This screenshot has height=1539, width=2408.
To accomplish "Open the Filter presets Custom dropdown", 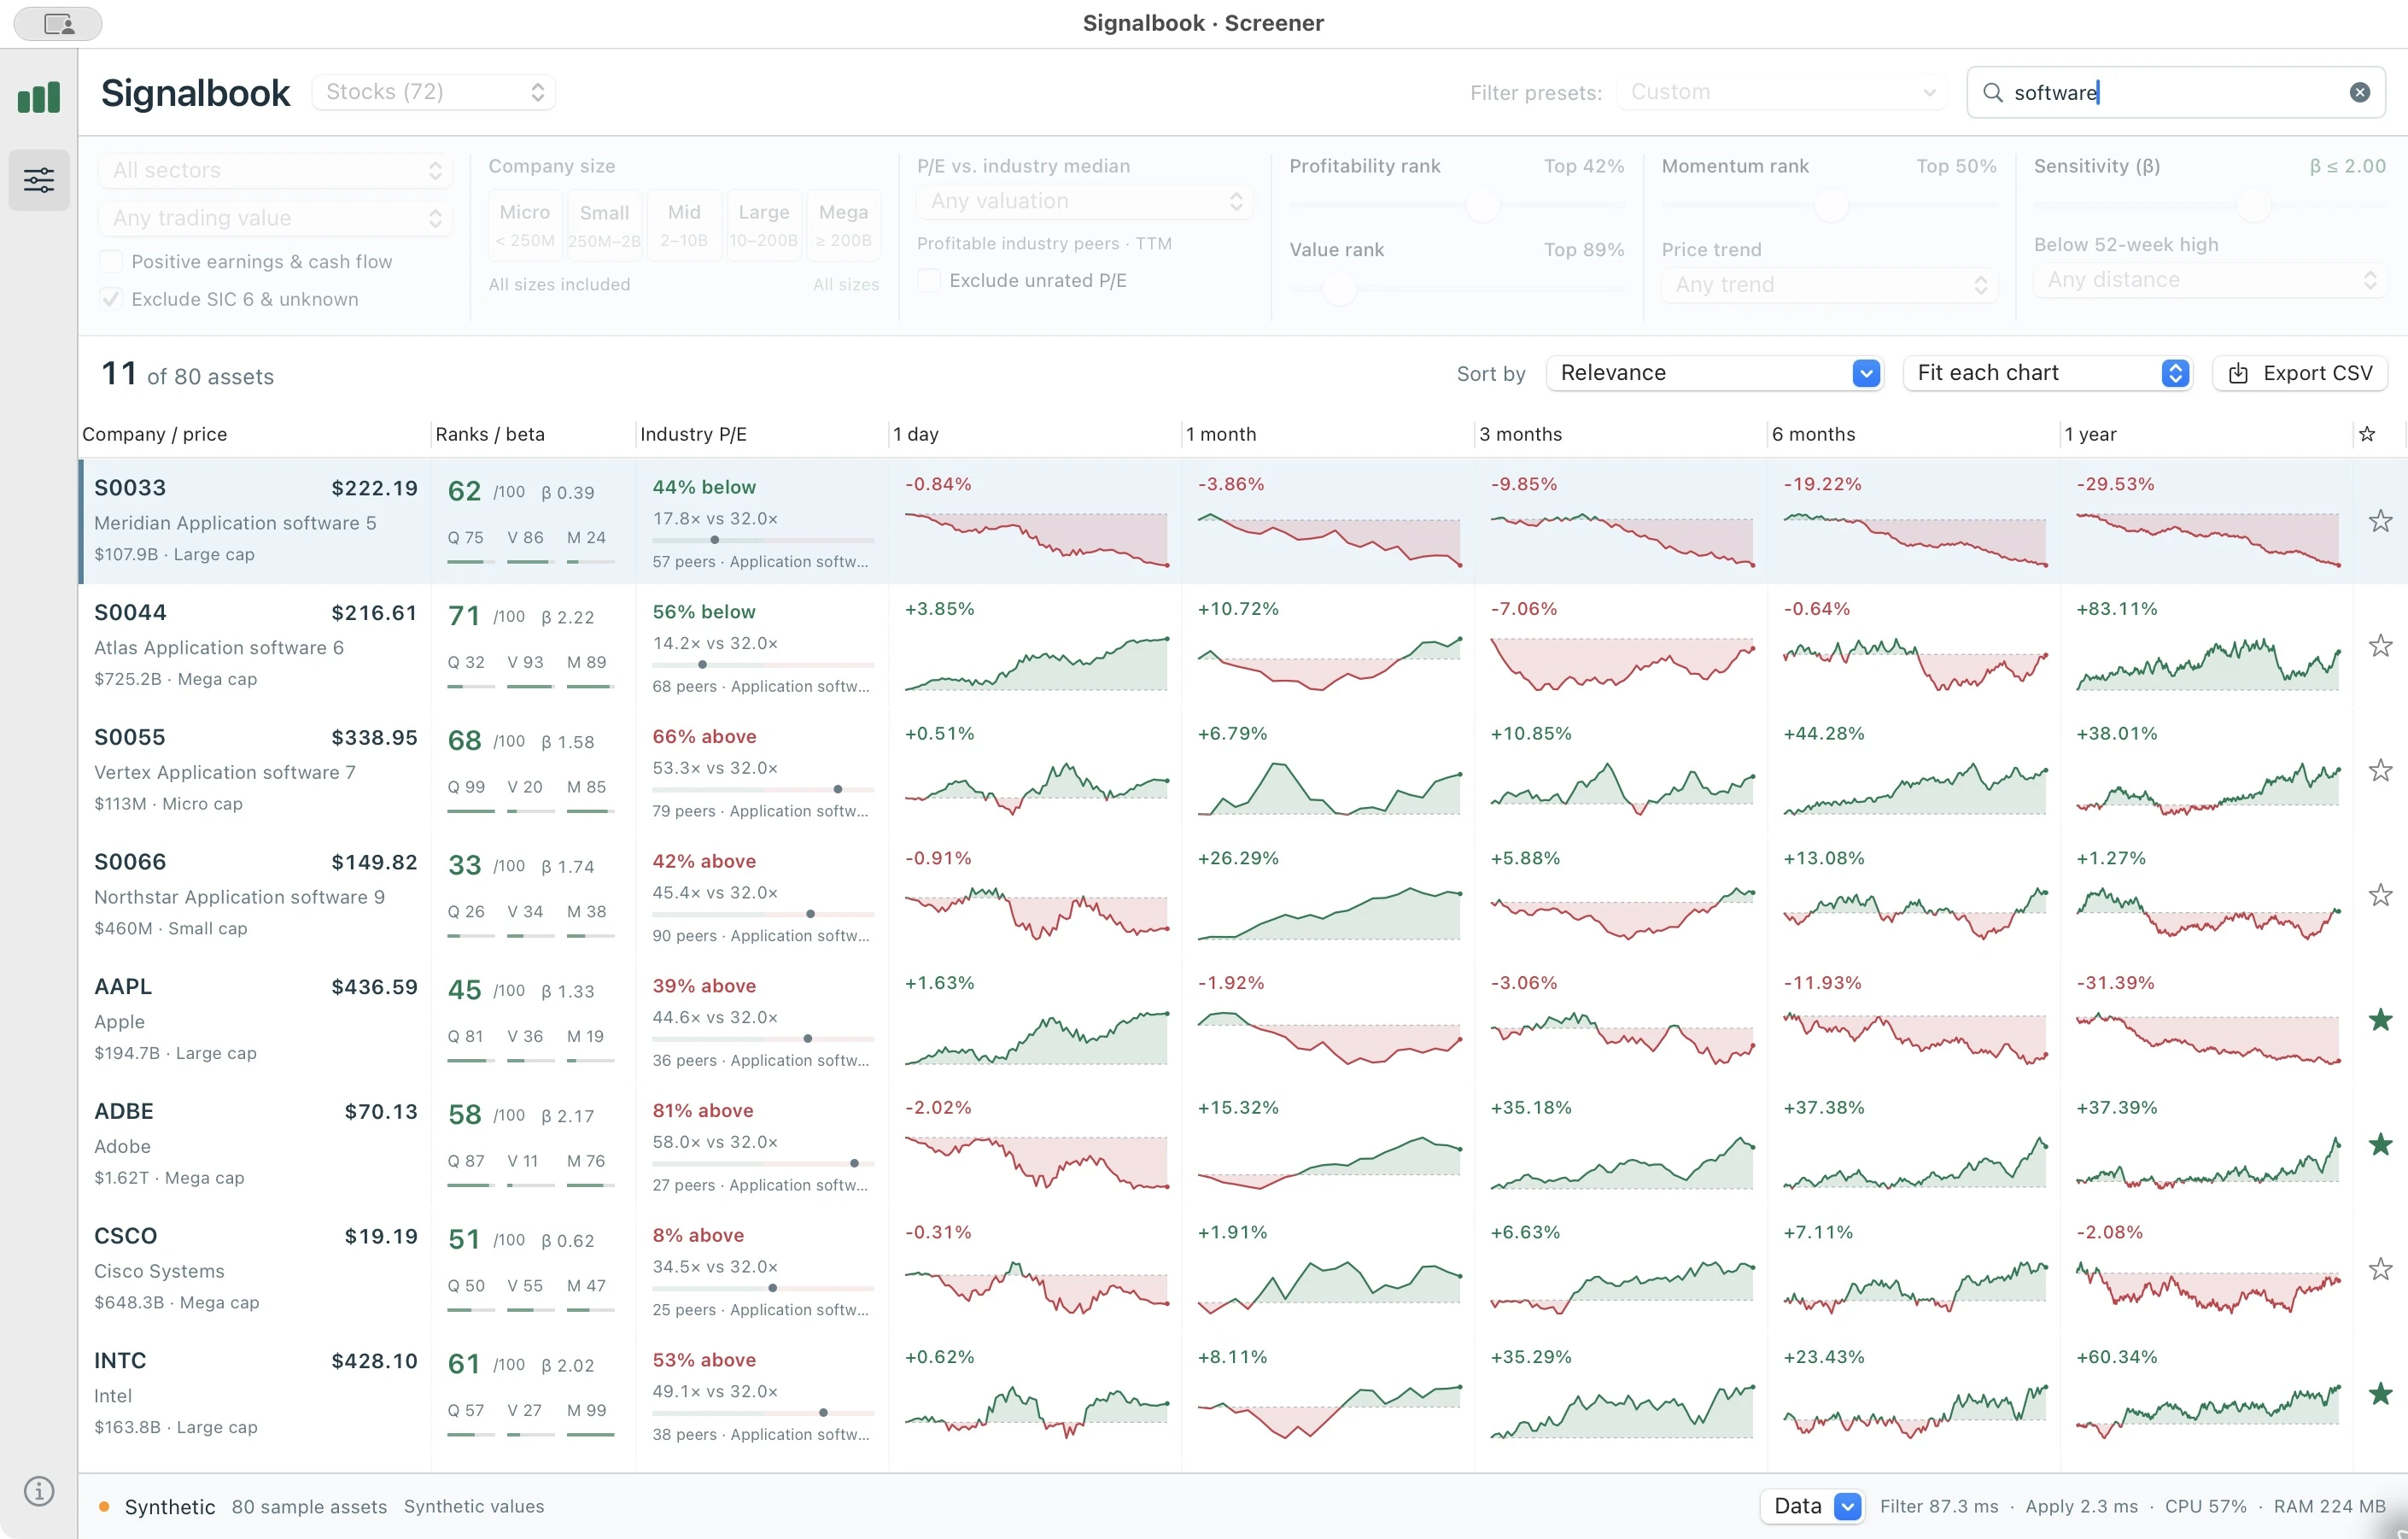I will tap(1782, 92).
